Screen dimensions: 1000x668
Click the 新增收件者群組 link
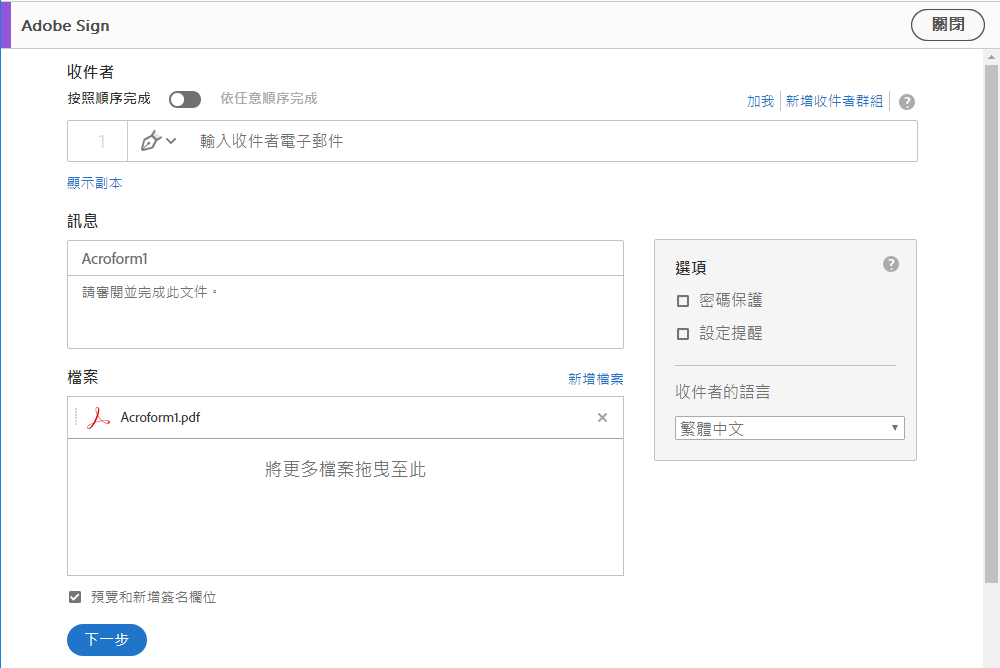[x=834, y=101]
